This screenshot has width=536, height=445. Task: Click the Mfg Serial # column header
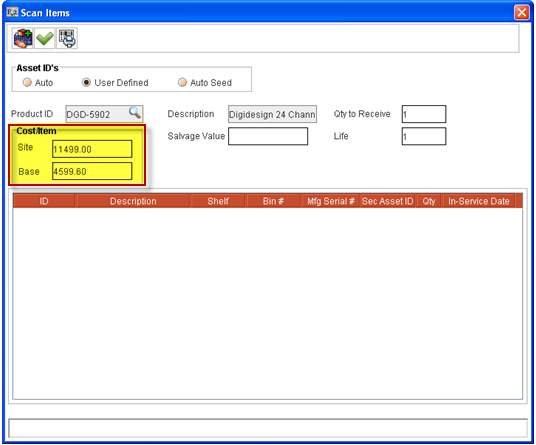point(331,201)
